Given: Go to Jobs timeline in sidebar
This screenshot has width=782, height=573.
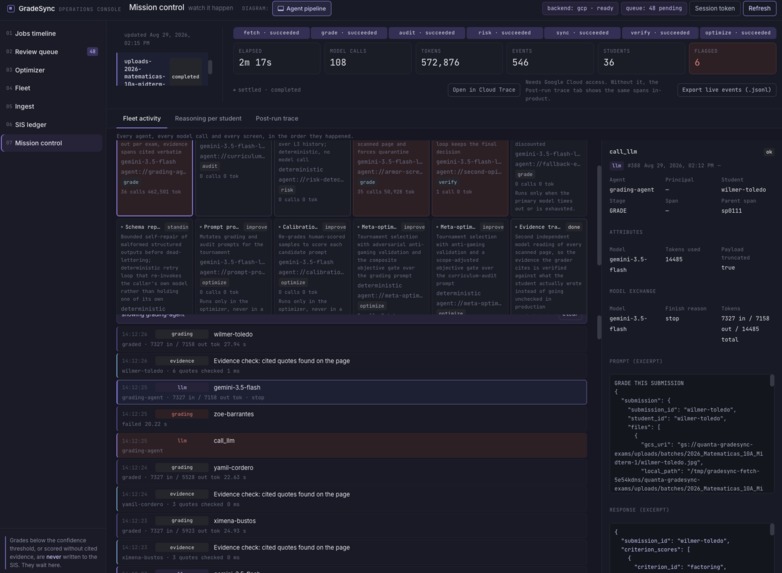Looking at the screenshot, I should [52, 33].
